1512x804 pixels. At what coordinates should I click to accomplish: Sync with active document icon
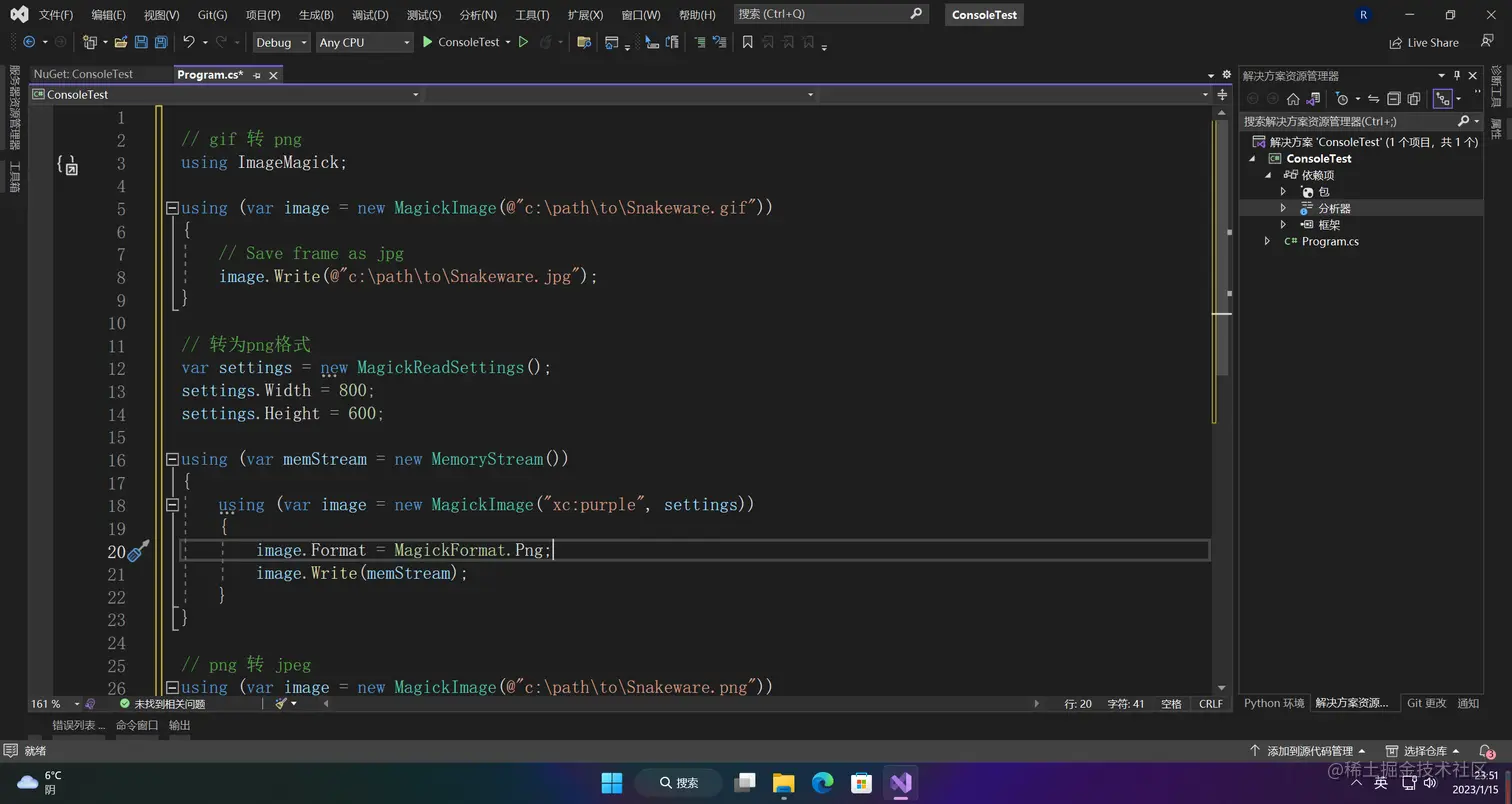[1374, 99]
